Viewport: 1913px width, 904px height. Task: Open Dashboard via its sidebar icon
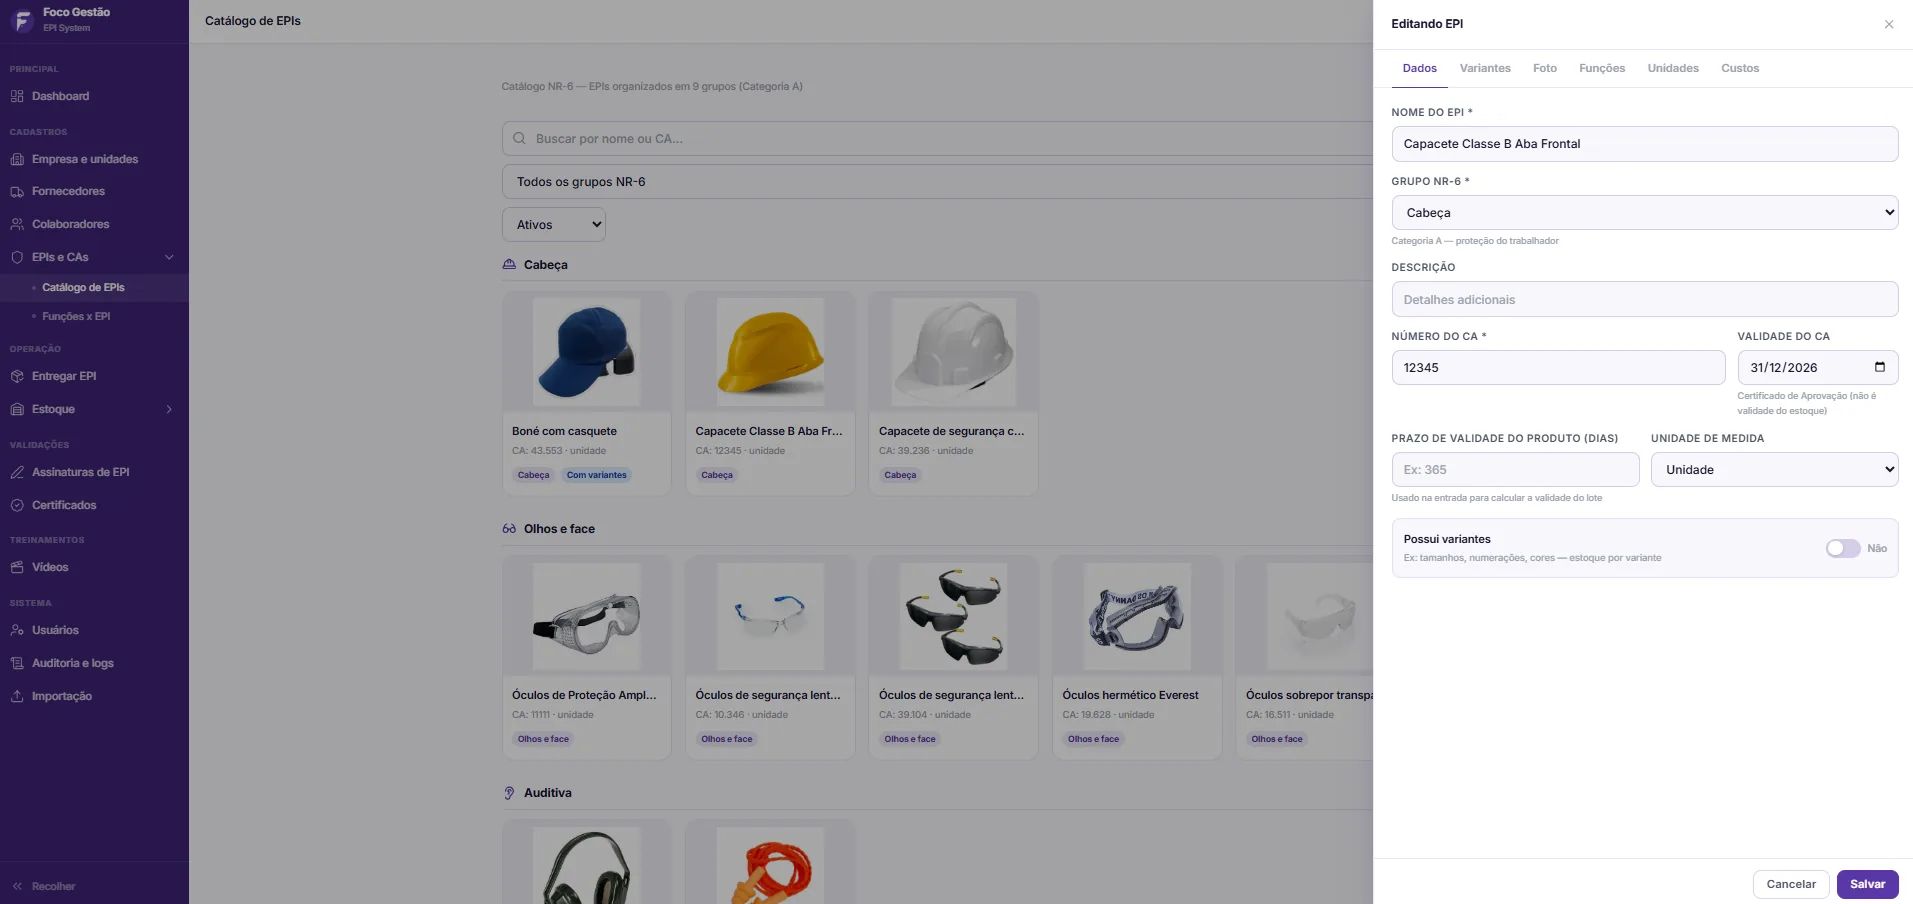coord(17,96)
